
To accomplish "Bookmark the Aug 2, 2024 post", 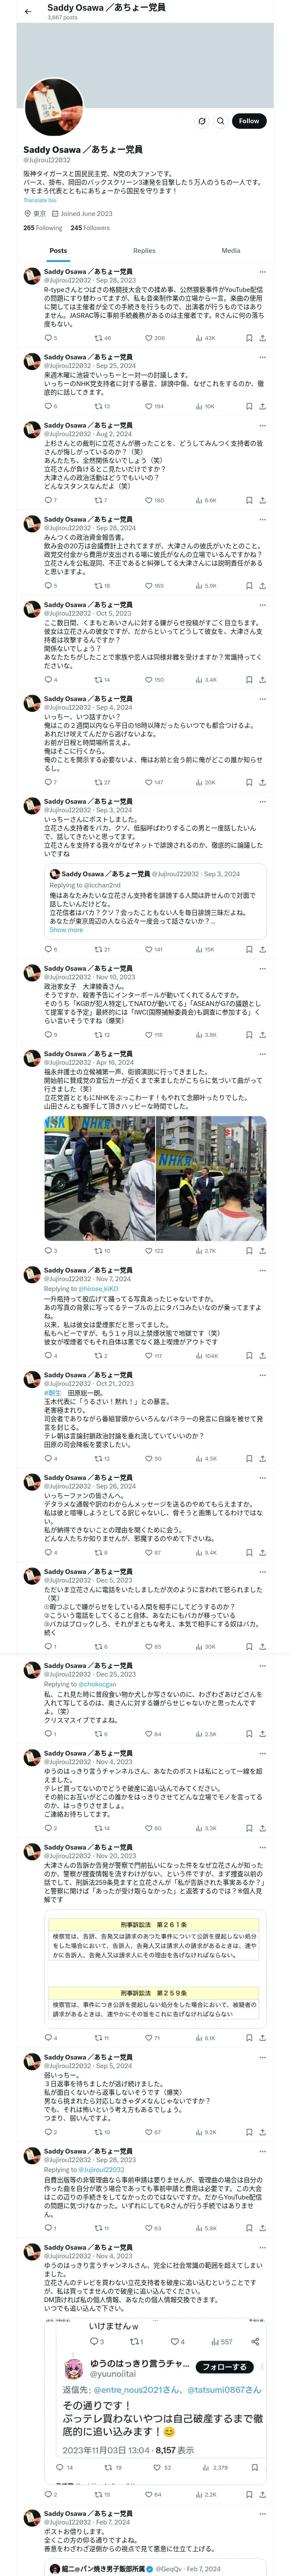I will click(249, 500).
